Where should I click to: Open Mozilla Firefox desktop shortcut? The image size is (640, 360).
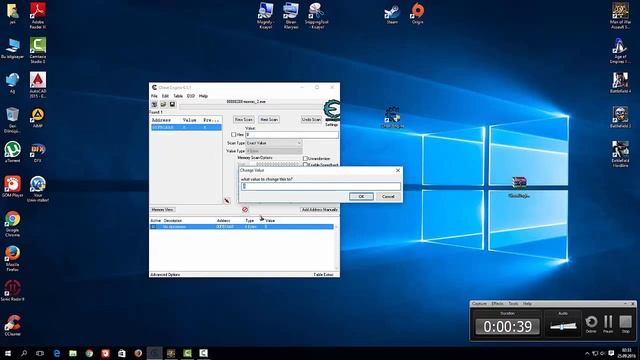[x=12, y=258]
